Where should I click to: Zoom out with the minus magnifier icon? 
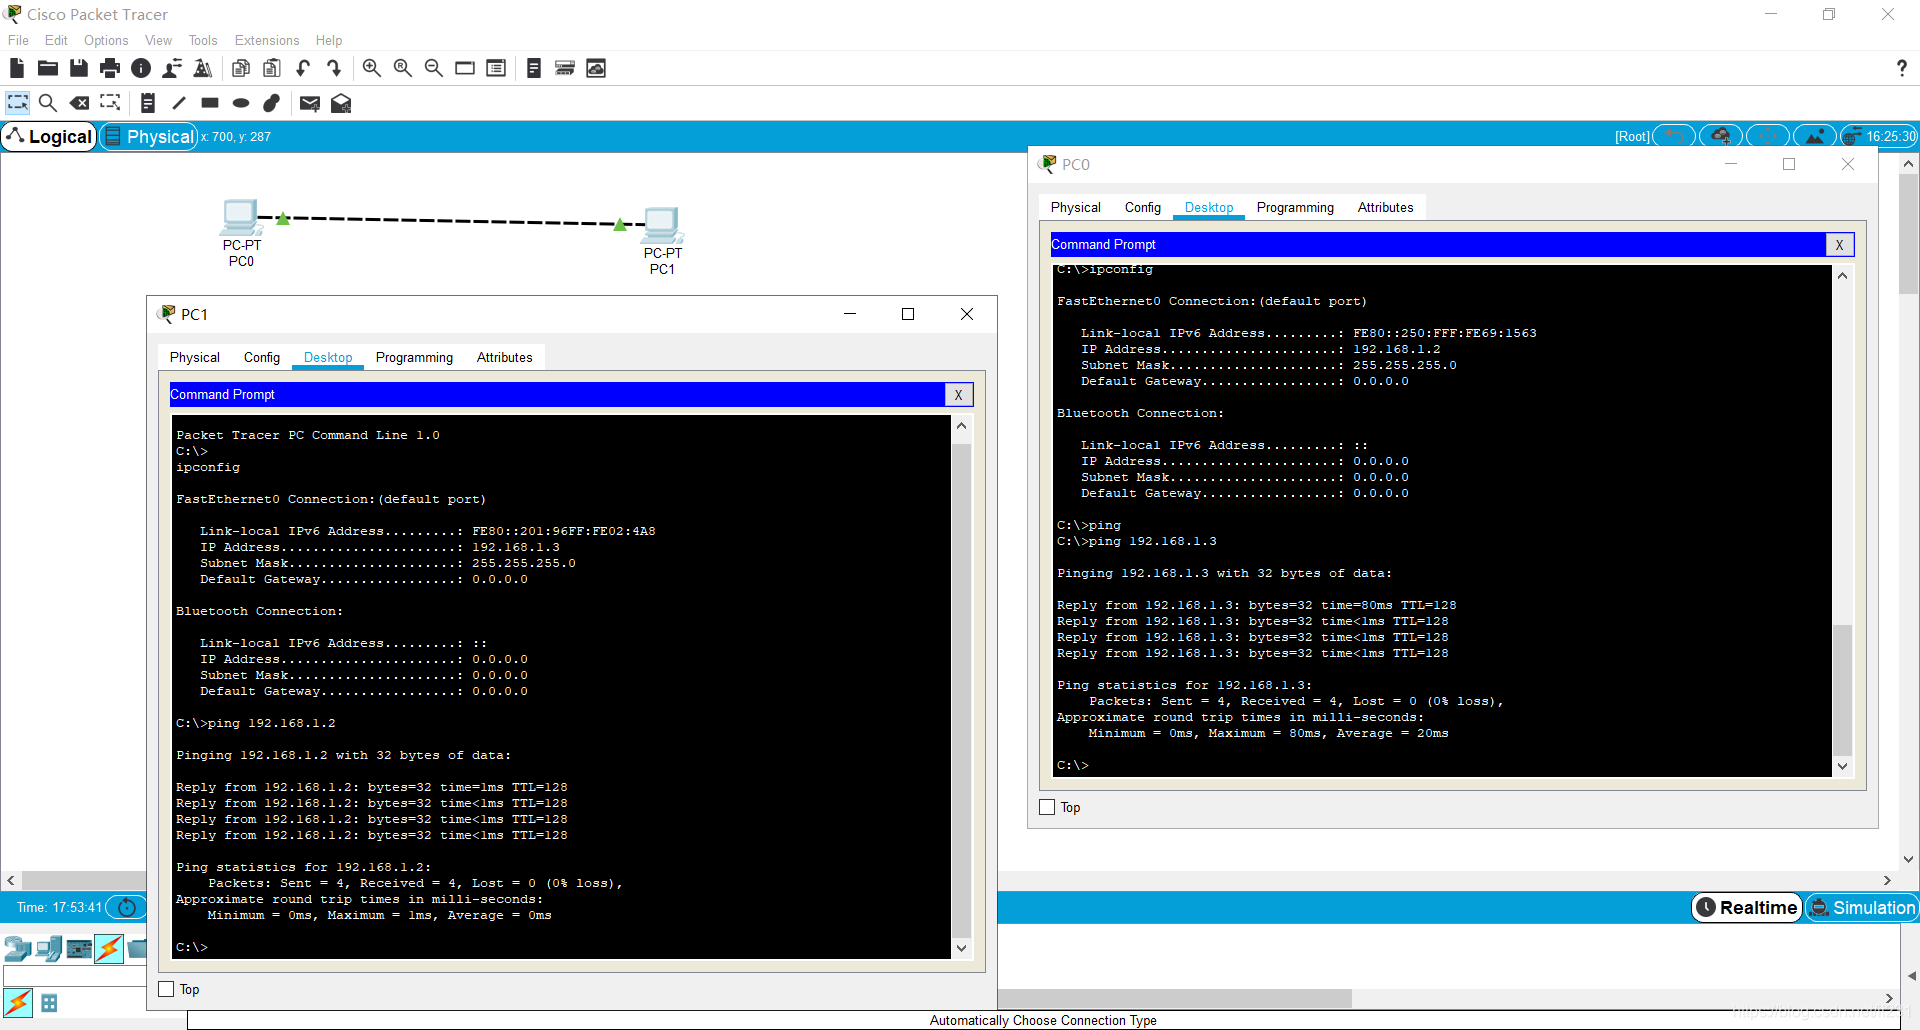pyautogui.click(x=434, y=68)
